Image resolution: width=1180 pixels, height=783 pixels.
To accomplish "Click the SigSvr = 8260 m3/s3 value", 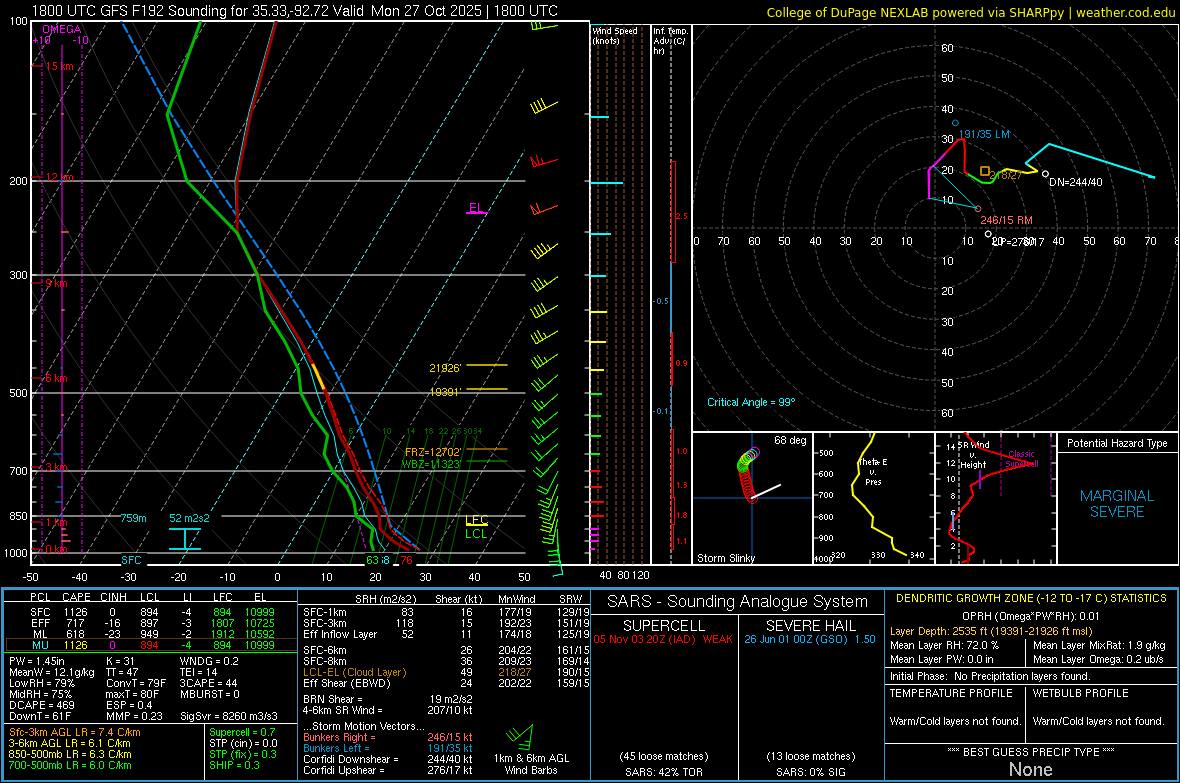I will [229, 716].
